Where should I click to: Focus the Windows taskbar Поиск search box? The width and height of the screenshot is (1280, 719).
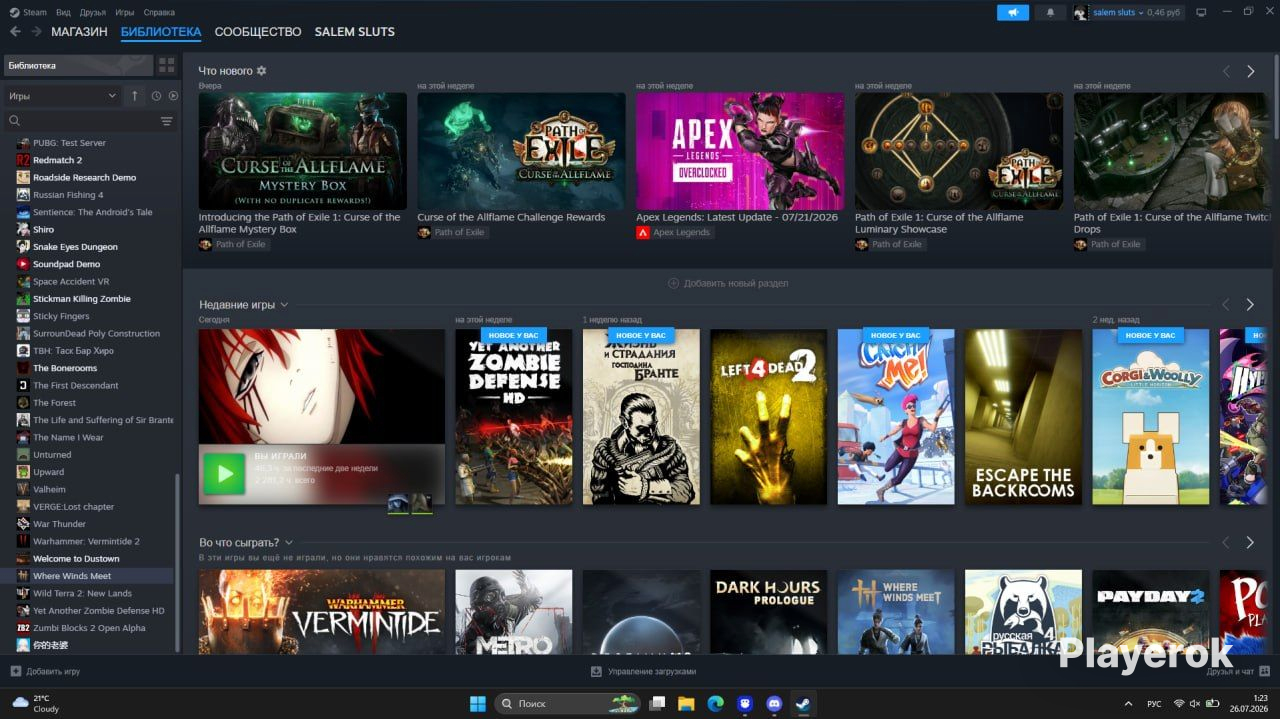[x=568, y=703]
